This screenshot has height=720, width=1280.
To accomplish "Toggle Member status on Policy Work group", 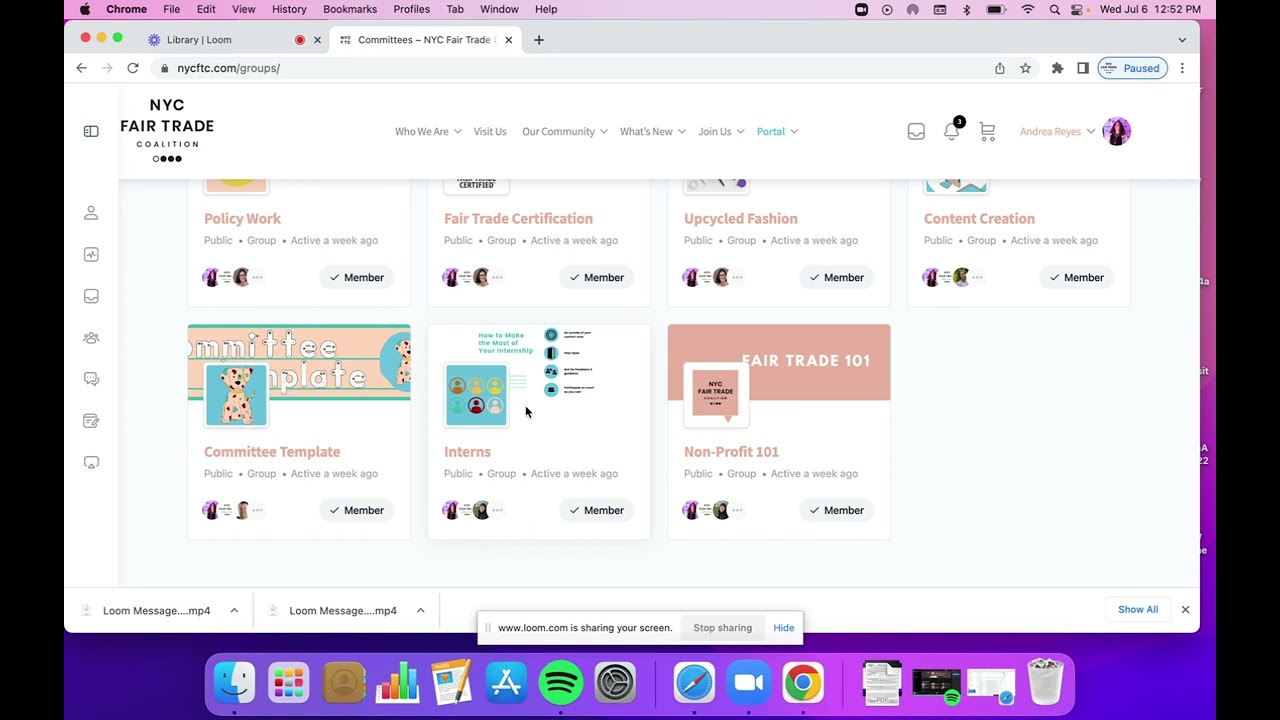I will 357,277.
